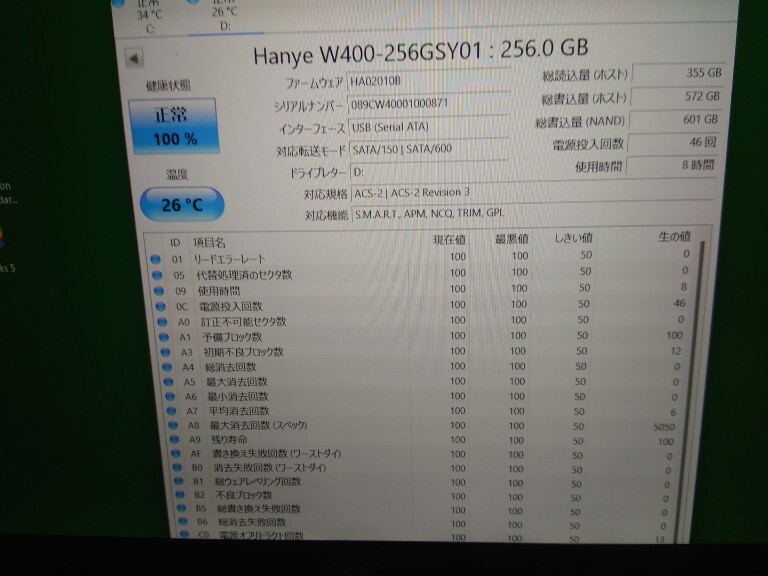Click the 26 °C temperature indicator
Image resolution: width=768 pixels, height=576 pixels.
(x=182, y=204)
